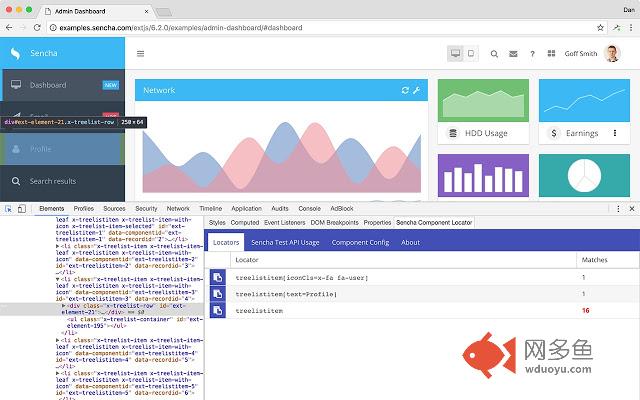Switch to the Sencha Test API Usage tab
640x400 pixels.
tap(285, 242)
